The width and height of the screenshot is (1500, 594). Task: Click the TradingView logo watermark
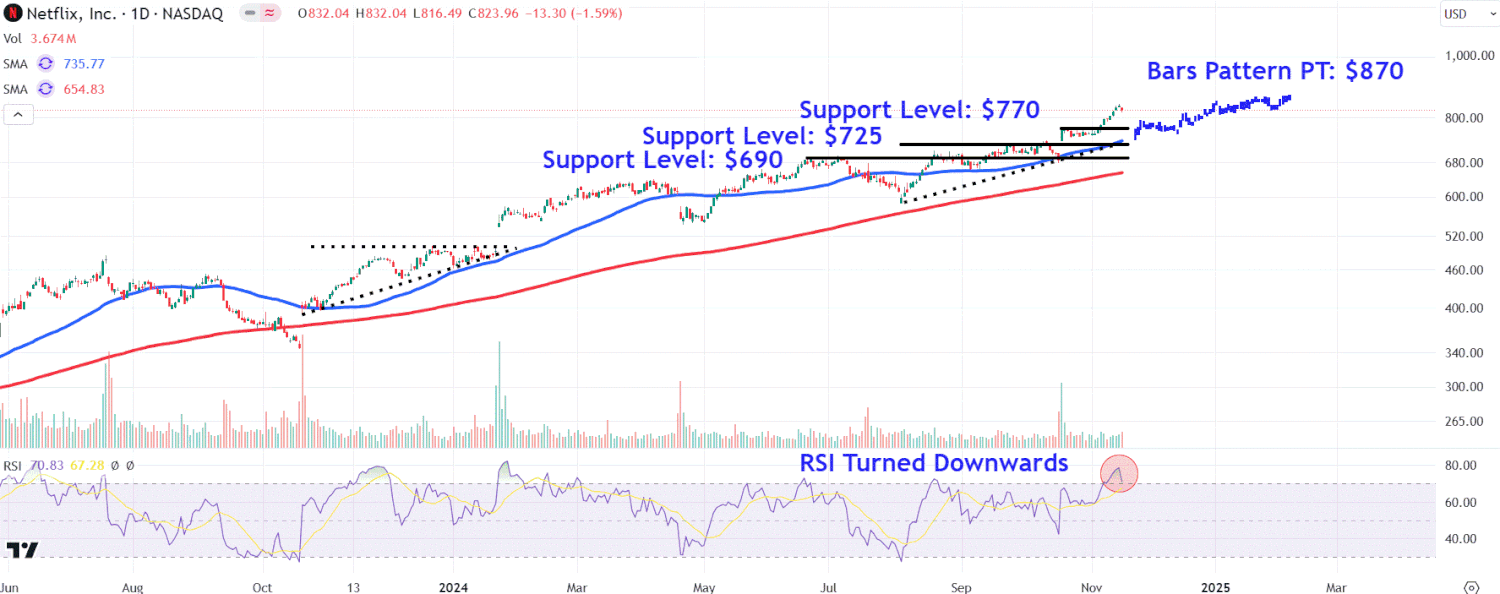click(x=22, y=548)
